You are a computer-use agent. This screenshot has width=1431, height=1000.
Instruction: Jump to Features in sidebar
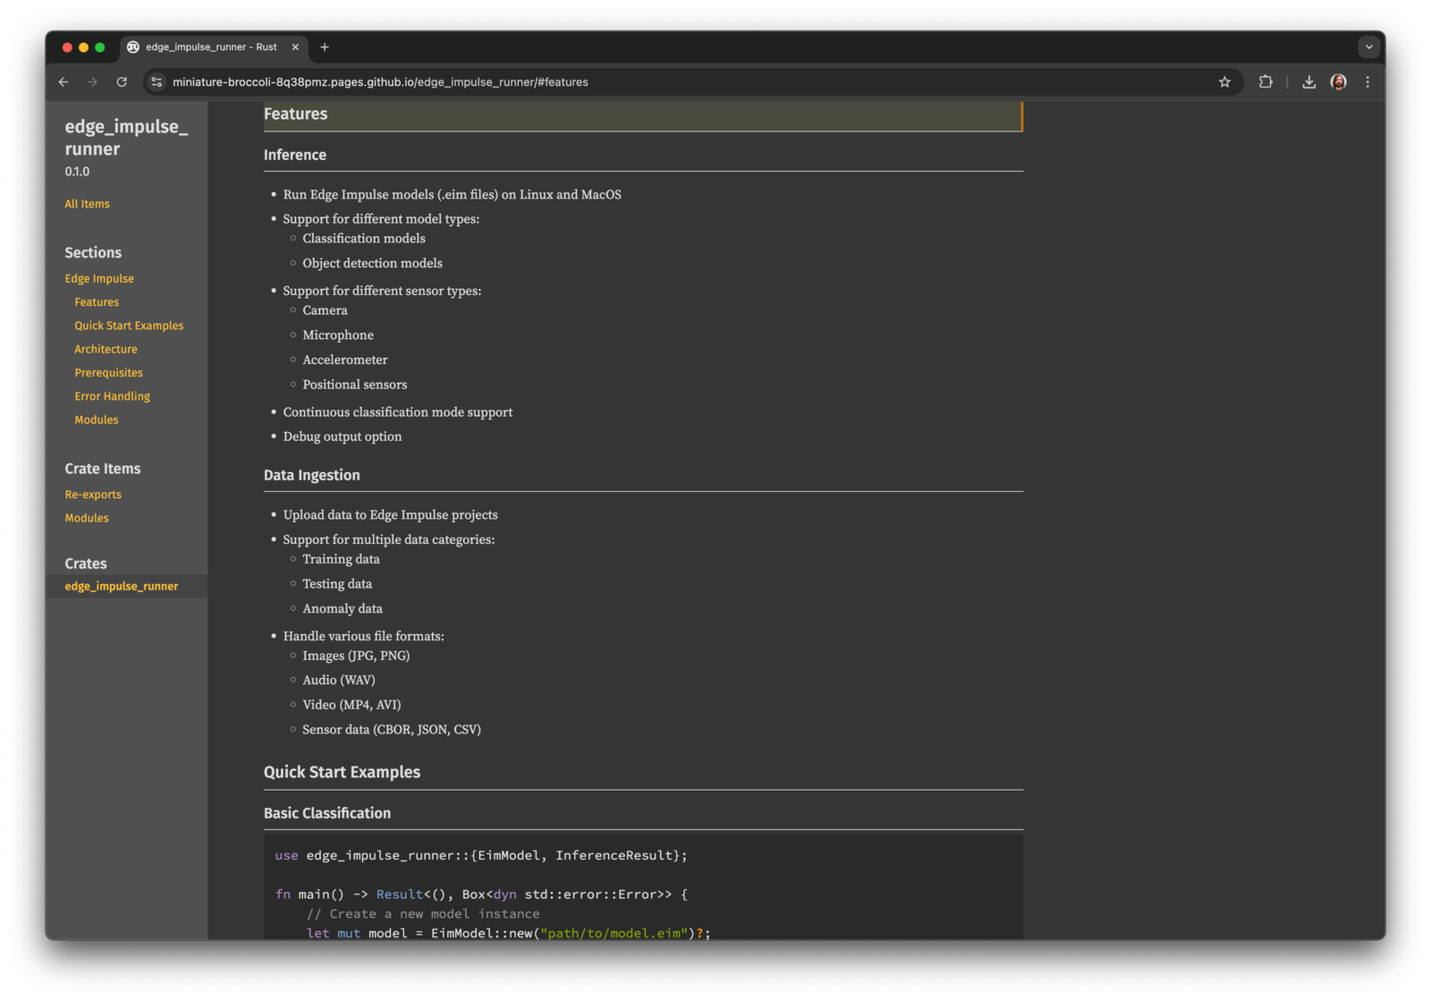pyautogui.click(x=96, y=302)
